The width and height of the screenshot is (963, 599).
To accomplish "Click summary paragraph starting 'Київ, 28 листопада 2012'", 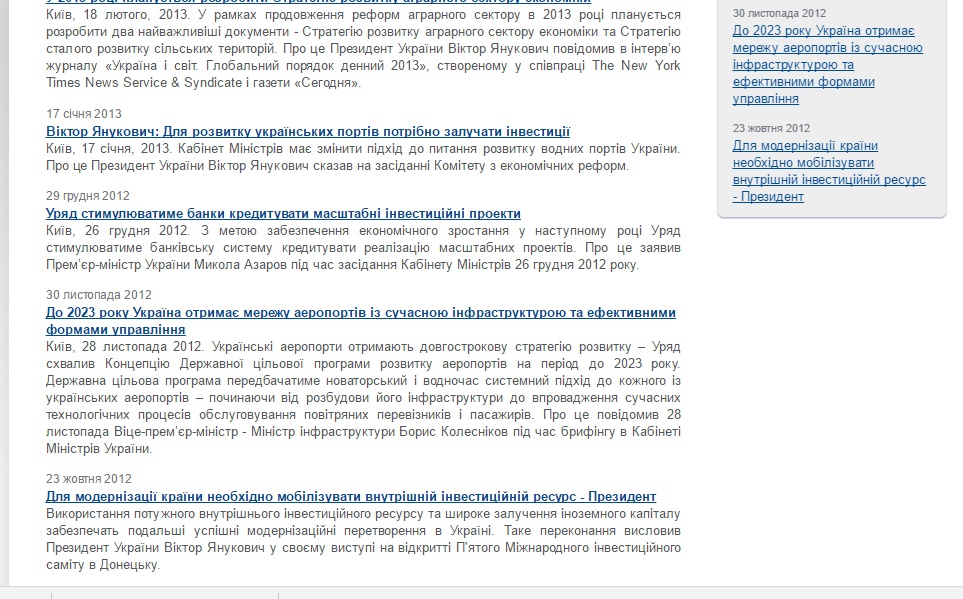I will tap(363, 397).
